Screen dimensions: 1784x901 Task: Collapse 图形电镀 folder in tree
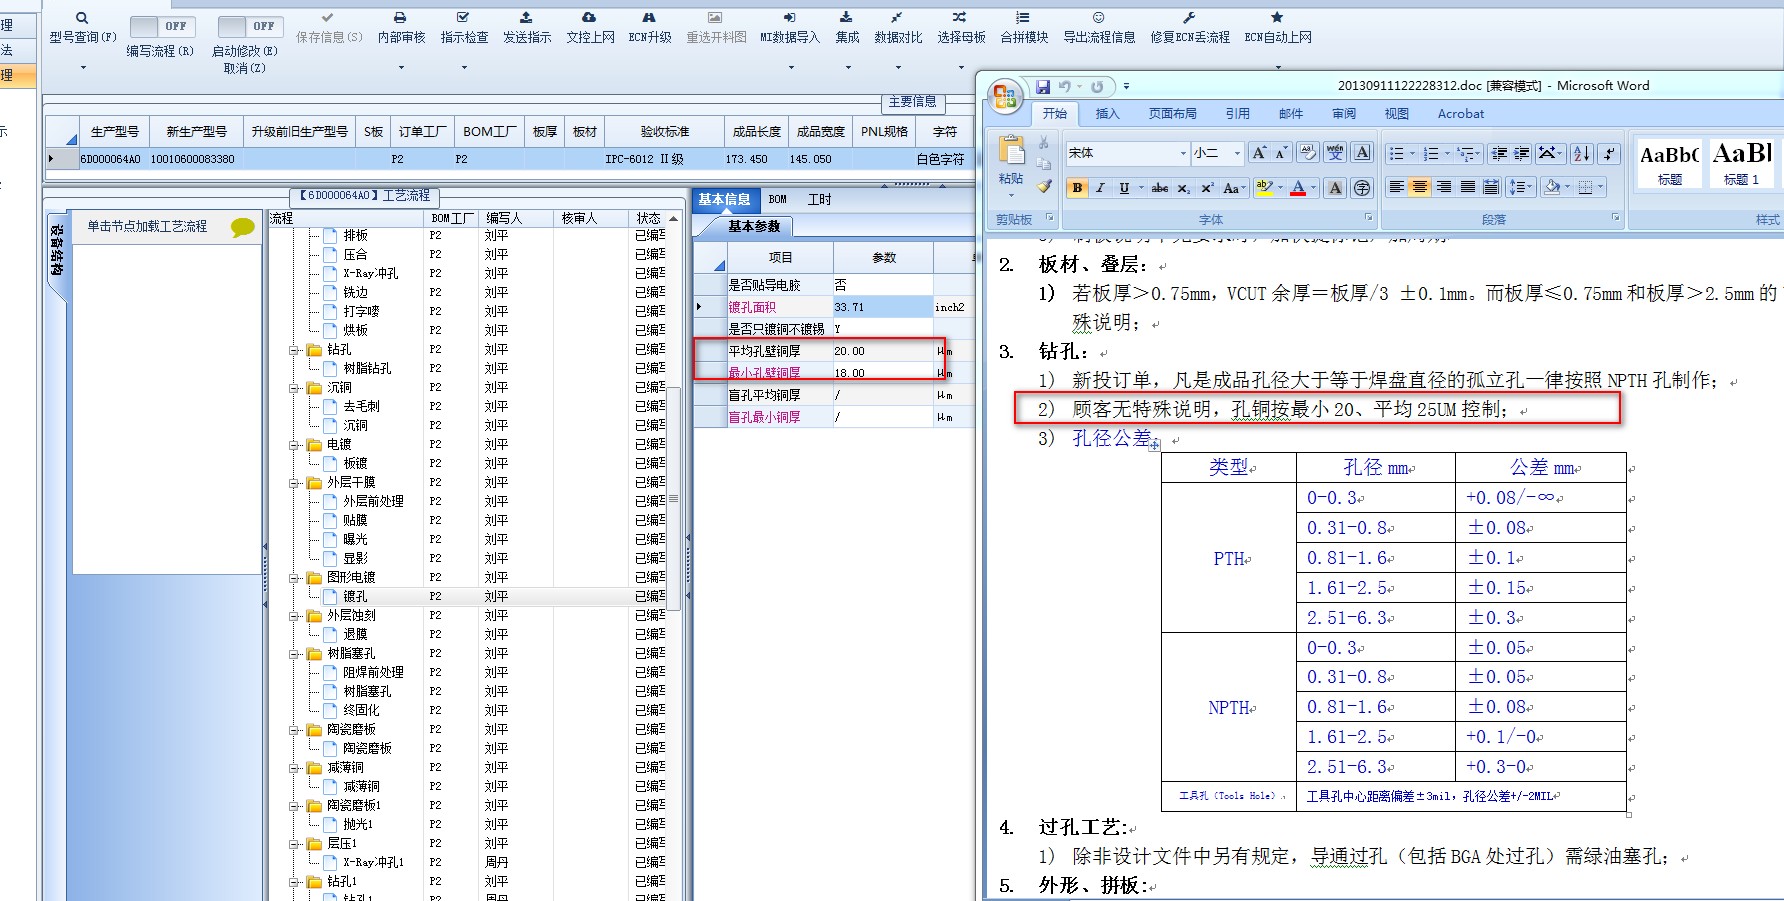[295, 578]
